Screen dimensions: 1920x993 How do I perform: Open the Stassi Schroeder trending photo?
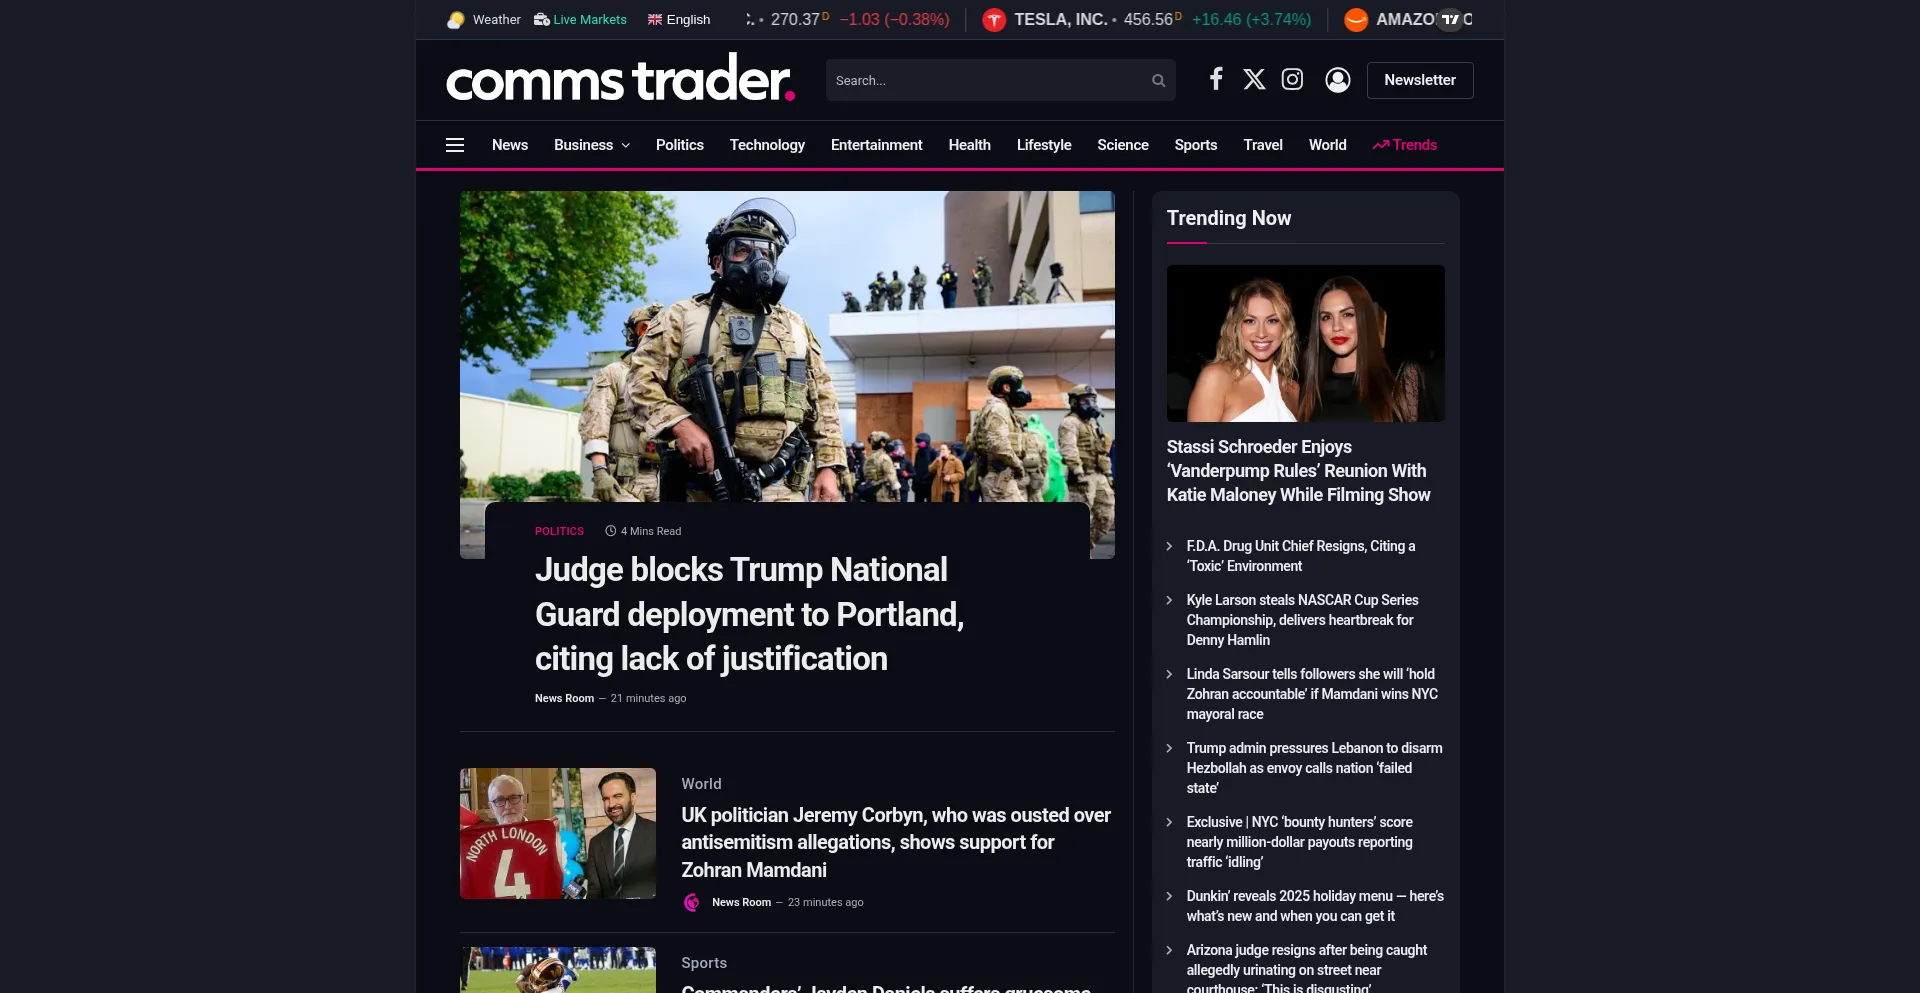click(x=1305, y=343)
